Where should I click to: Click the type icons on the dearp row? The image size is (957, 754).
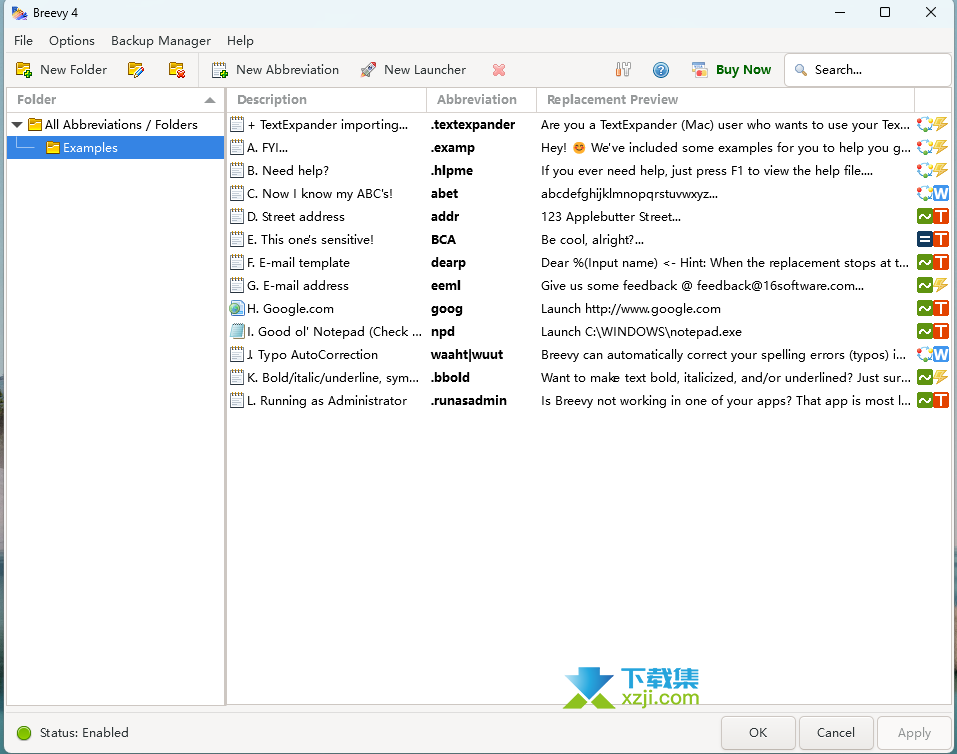coord(933,263)
